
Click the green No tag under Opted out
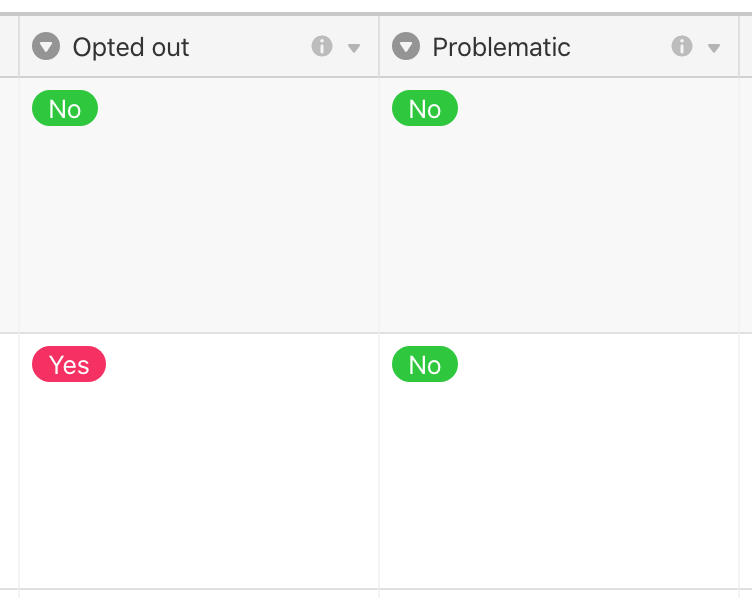click(x=65, y=108)
